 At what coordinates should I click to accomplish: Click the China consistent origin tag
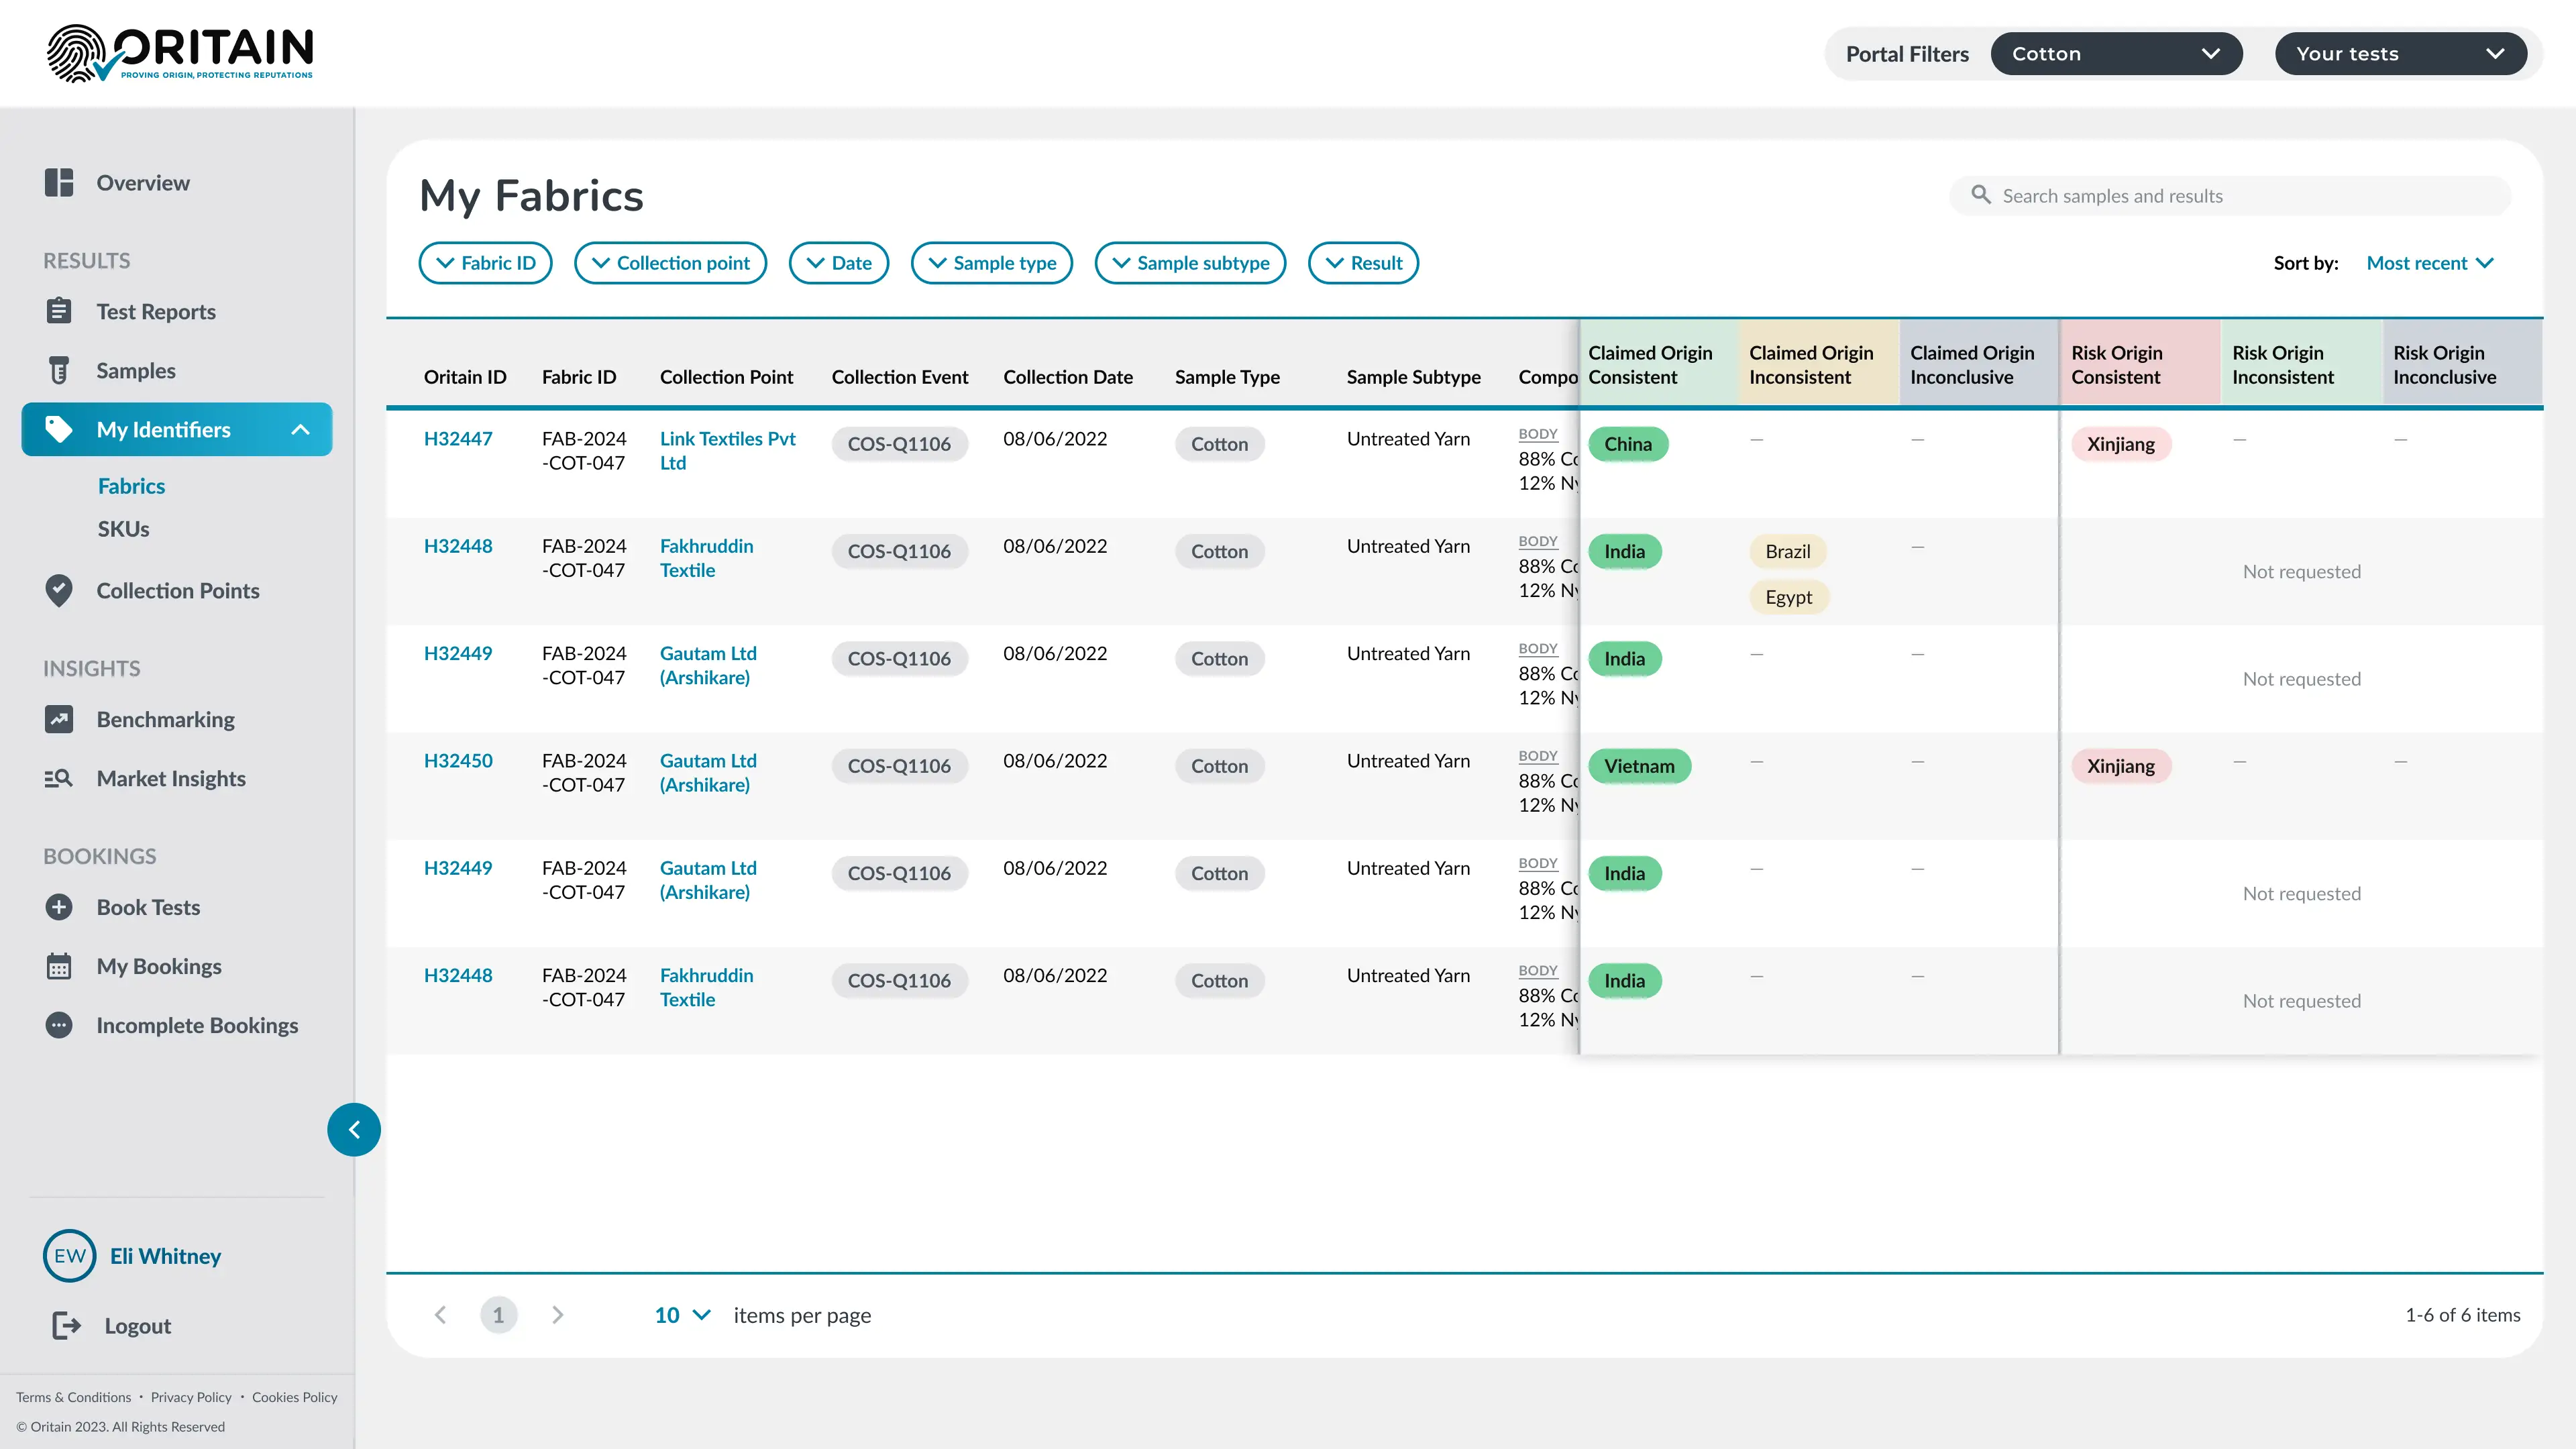1628,444
